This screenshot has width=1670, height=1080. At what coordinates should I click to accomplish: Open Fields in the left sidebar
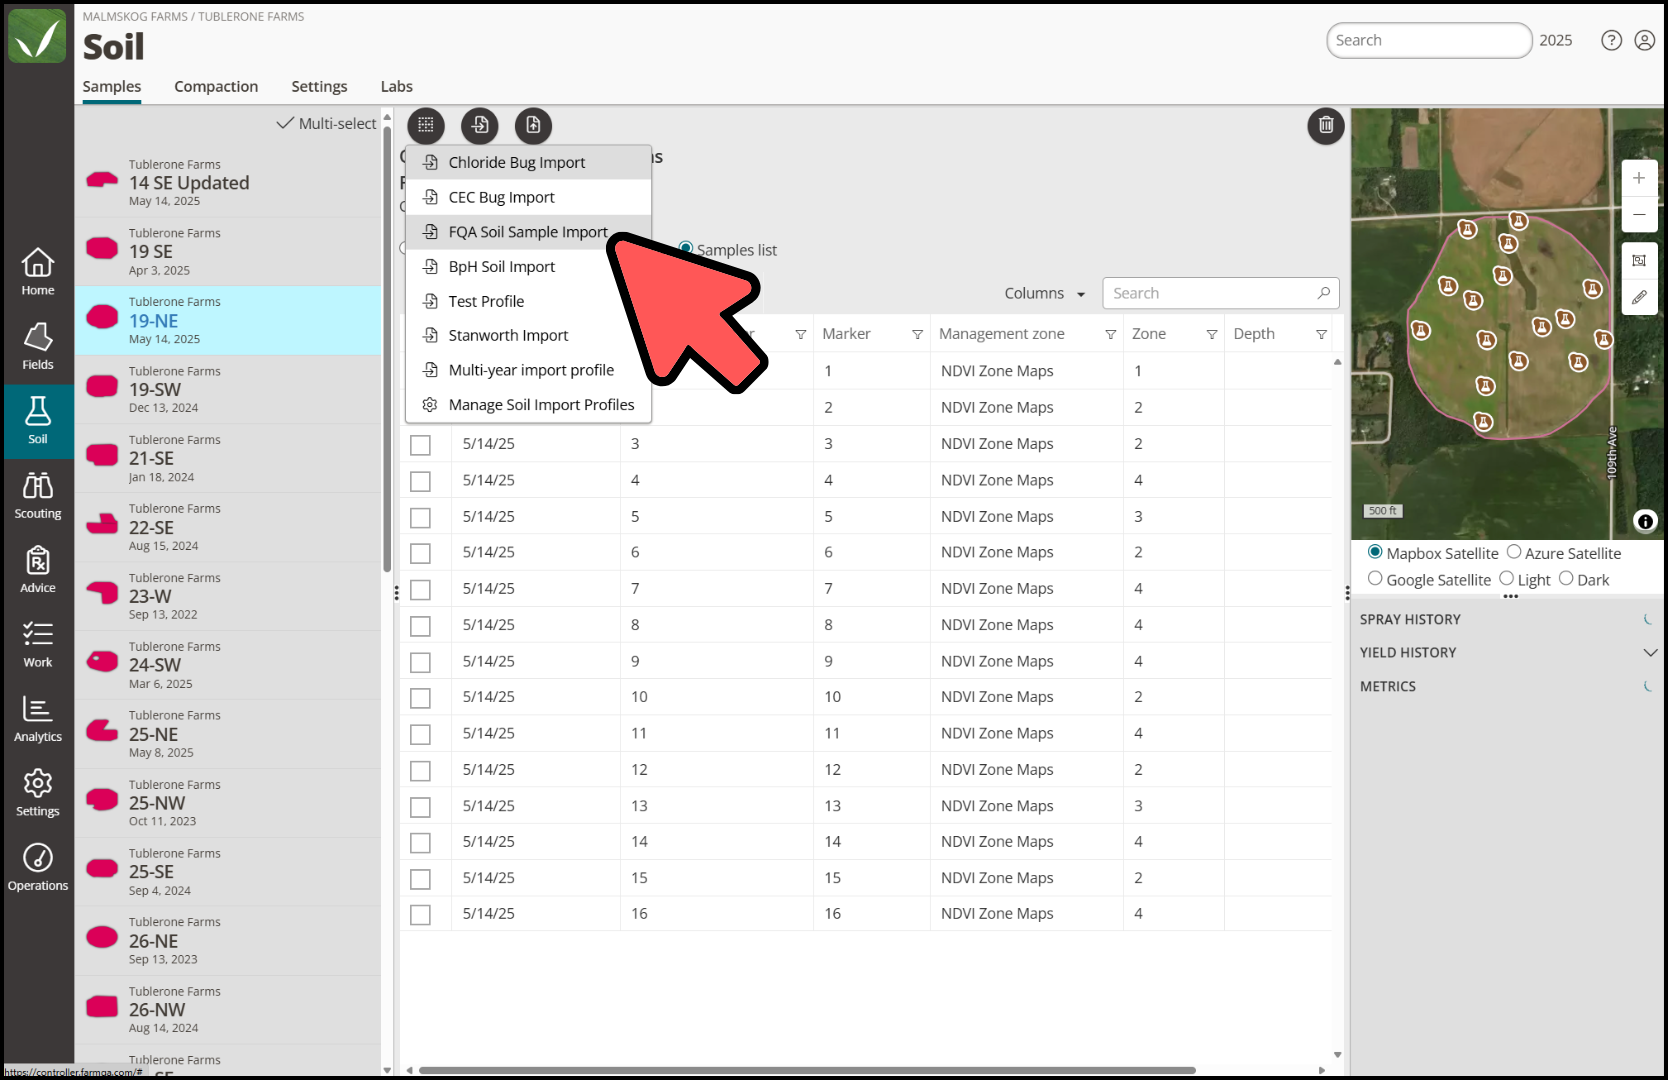click(38, 347)
